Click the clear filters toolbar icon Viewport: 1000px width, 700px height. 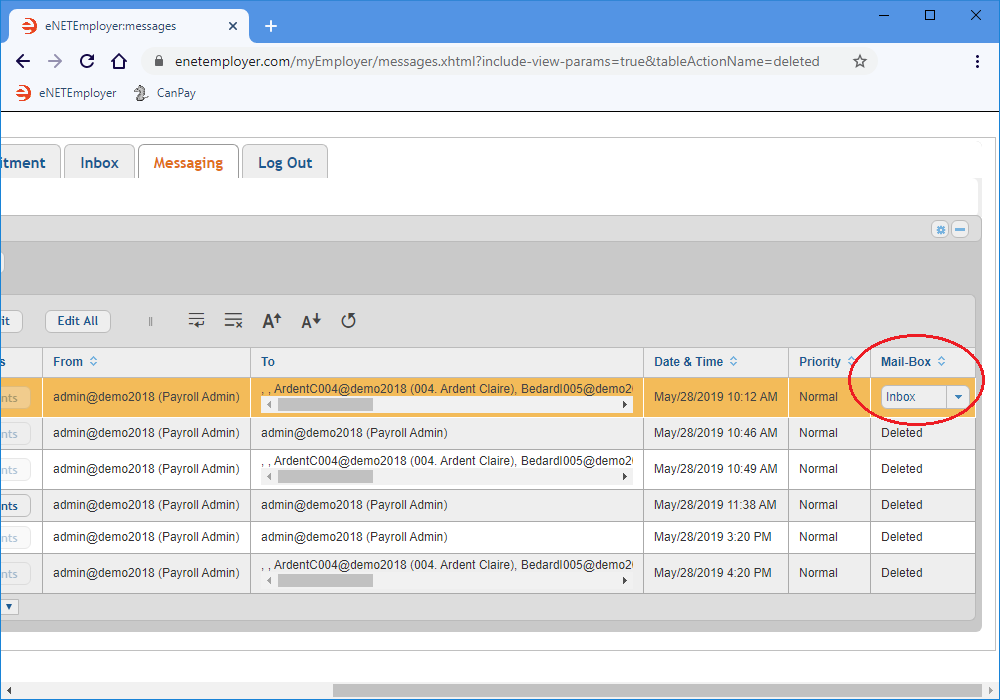(233, 321)
